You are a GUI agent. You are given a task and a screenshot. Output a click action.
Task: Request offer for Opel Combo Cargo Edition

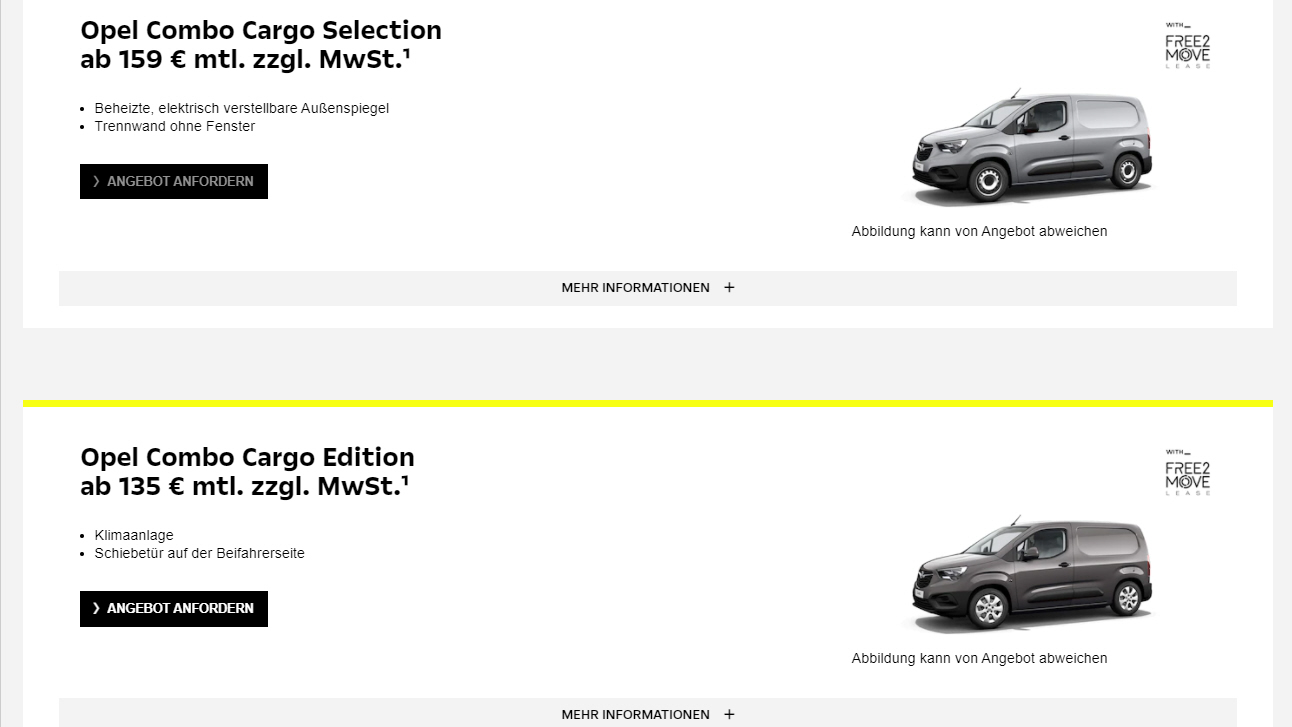(174, 608)
